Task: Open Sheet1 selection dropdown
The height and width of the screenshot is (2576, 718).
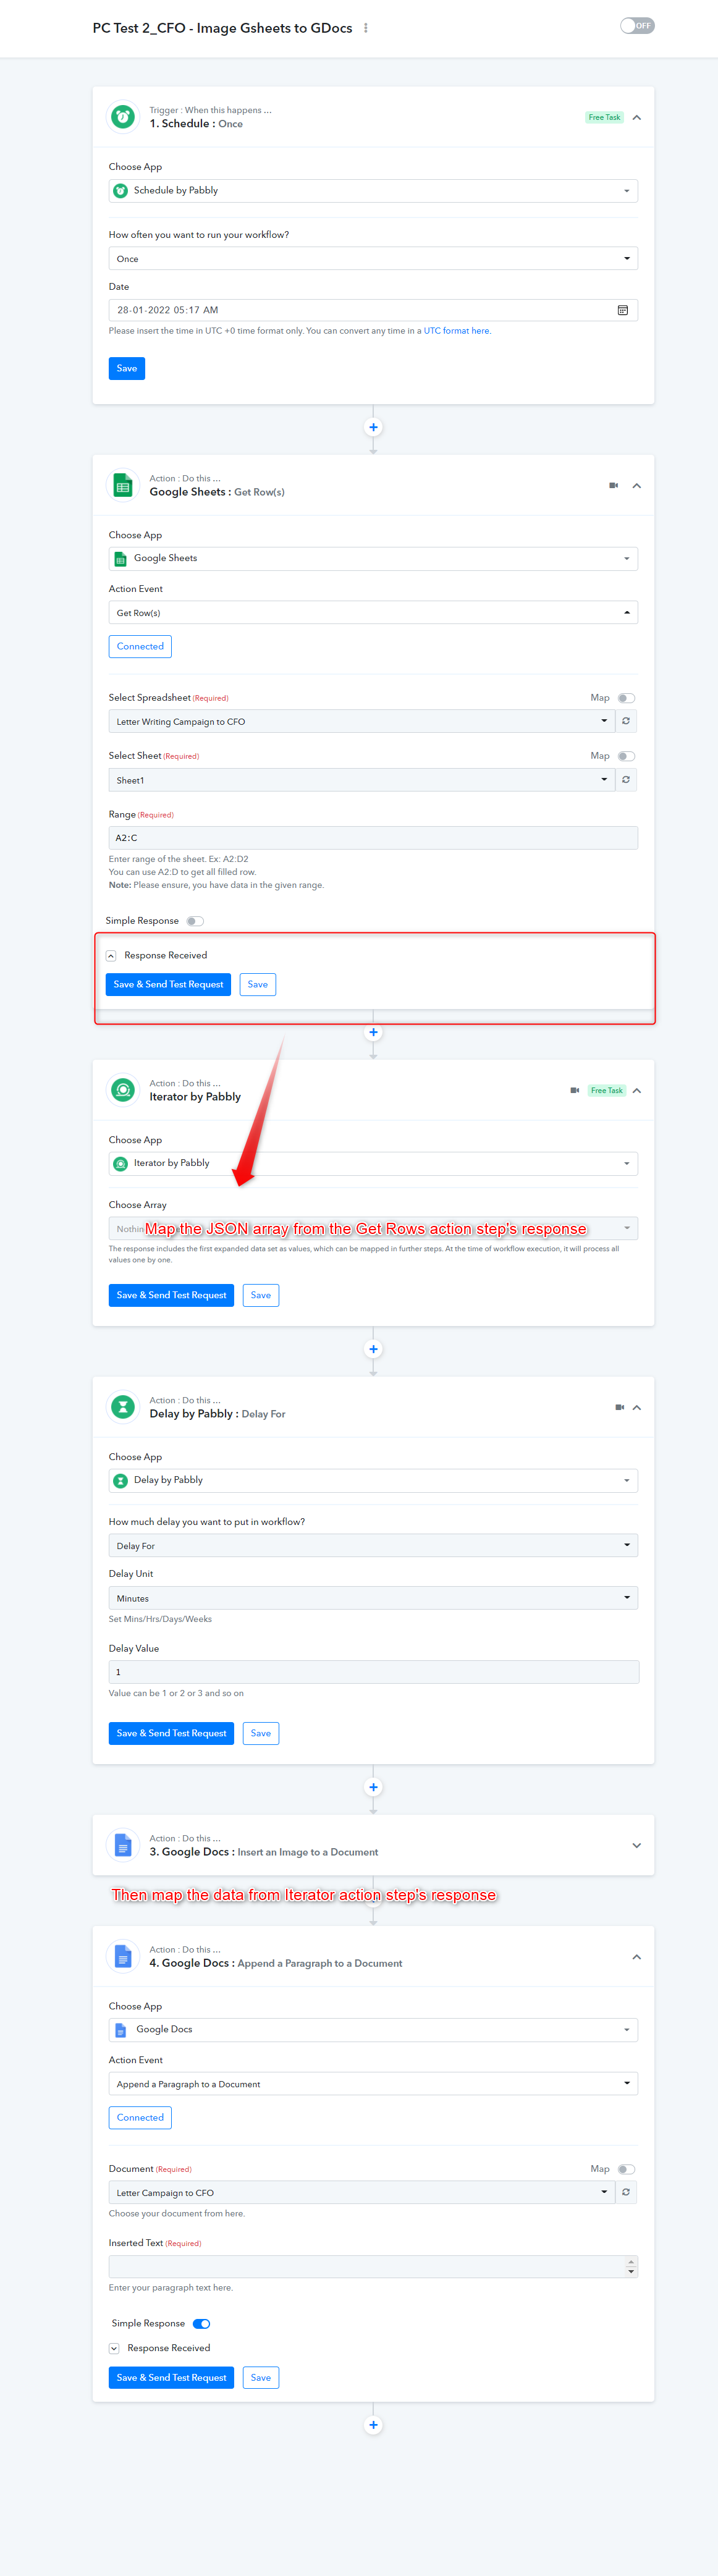Action: point(362,780)
